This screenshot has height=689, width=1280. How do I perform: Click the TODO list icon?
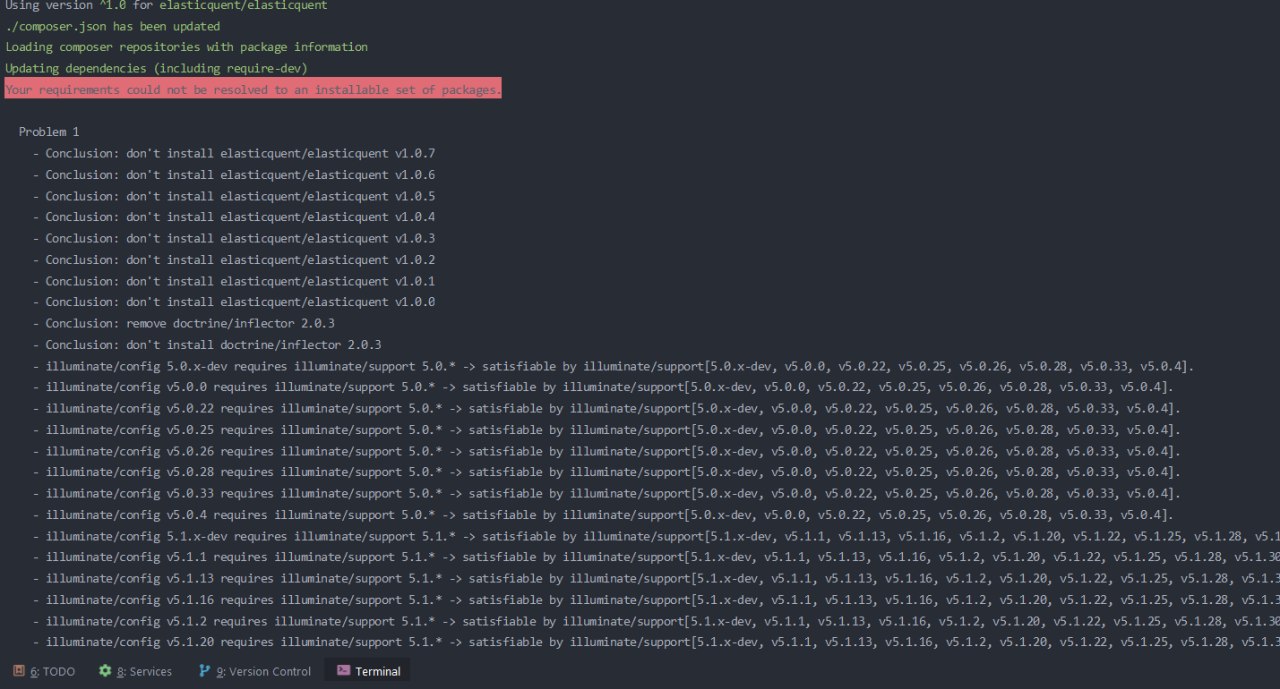point(19,671)
